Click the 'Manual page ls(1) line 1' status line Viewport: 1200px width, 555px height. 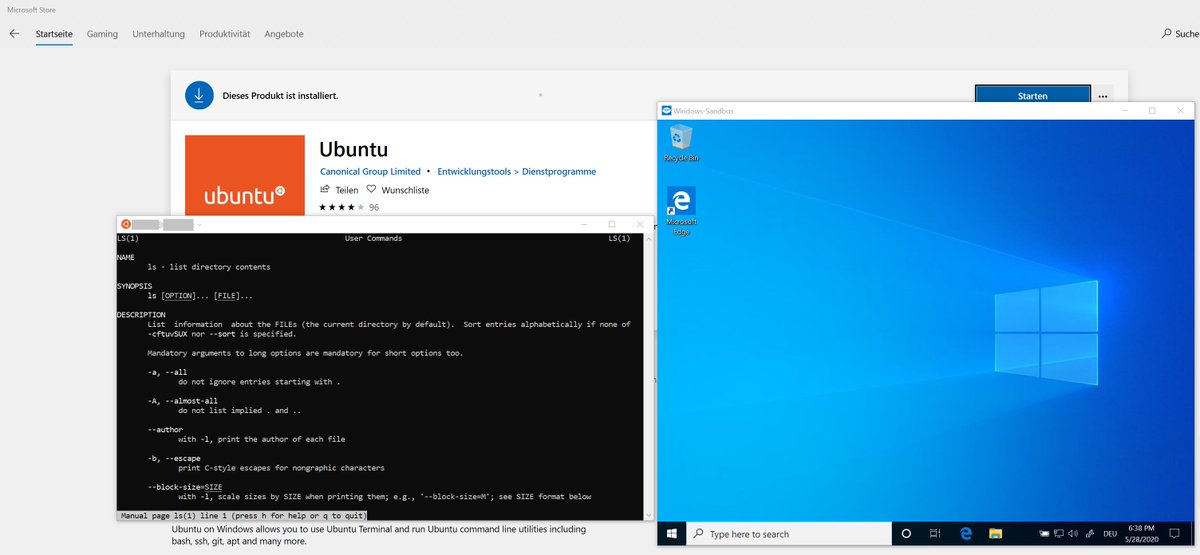pos(243,516)
